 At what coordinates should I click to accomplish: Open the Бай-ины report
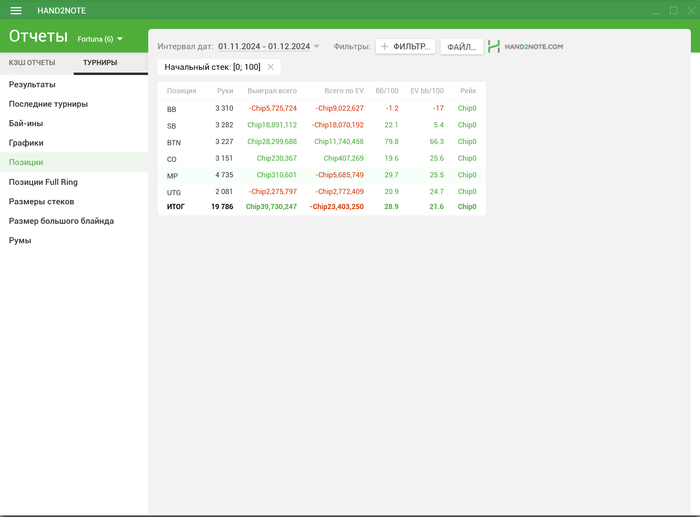tap(74, 123)
